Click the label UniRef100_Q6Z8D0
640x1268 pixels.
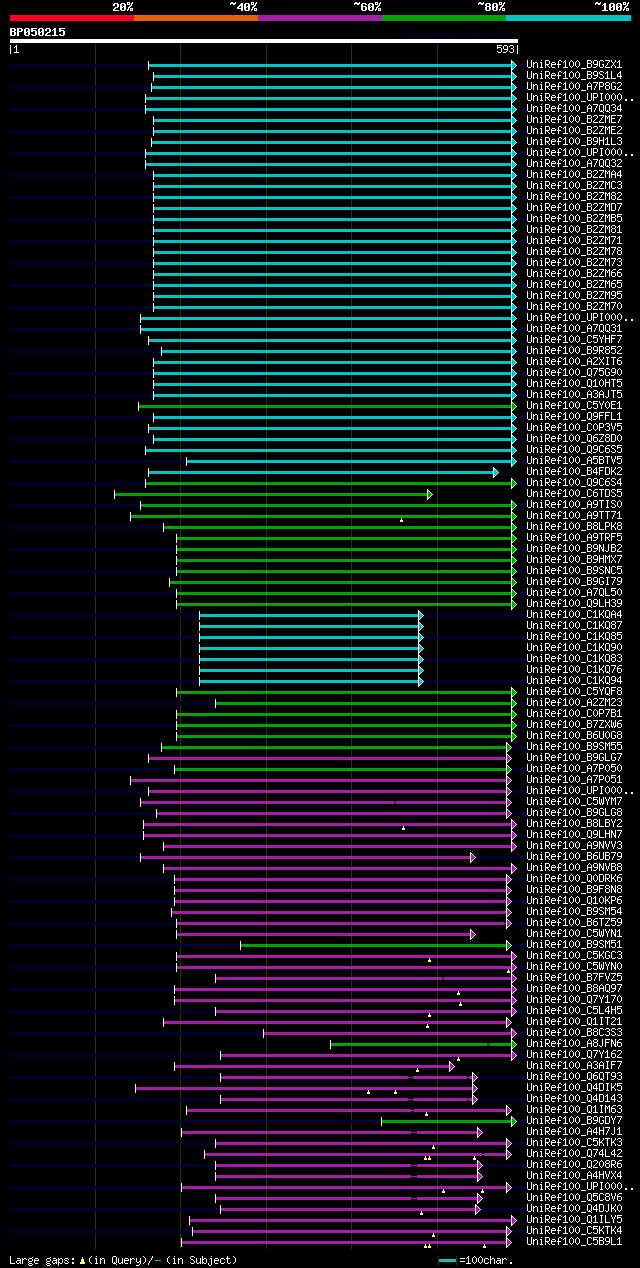575,439
